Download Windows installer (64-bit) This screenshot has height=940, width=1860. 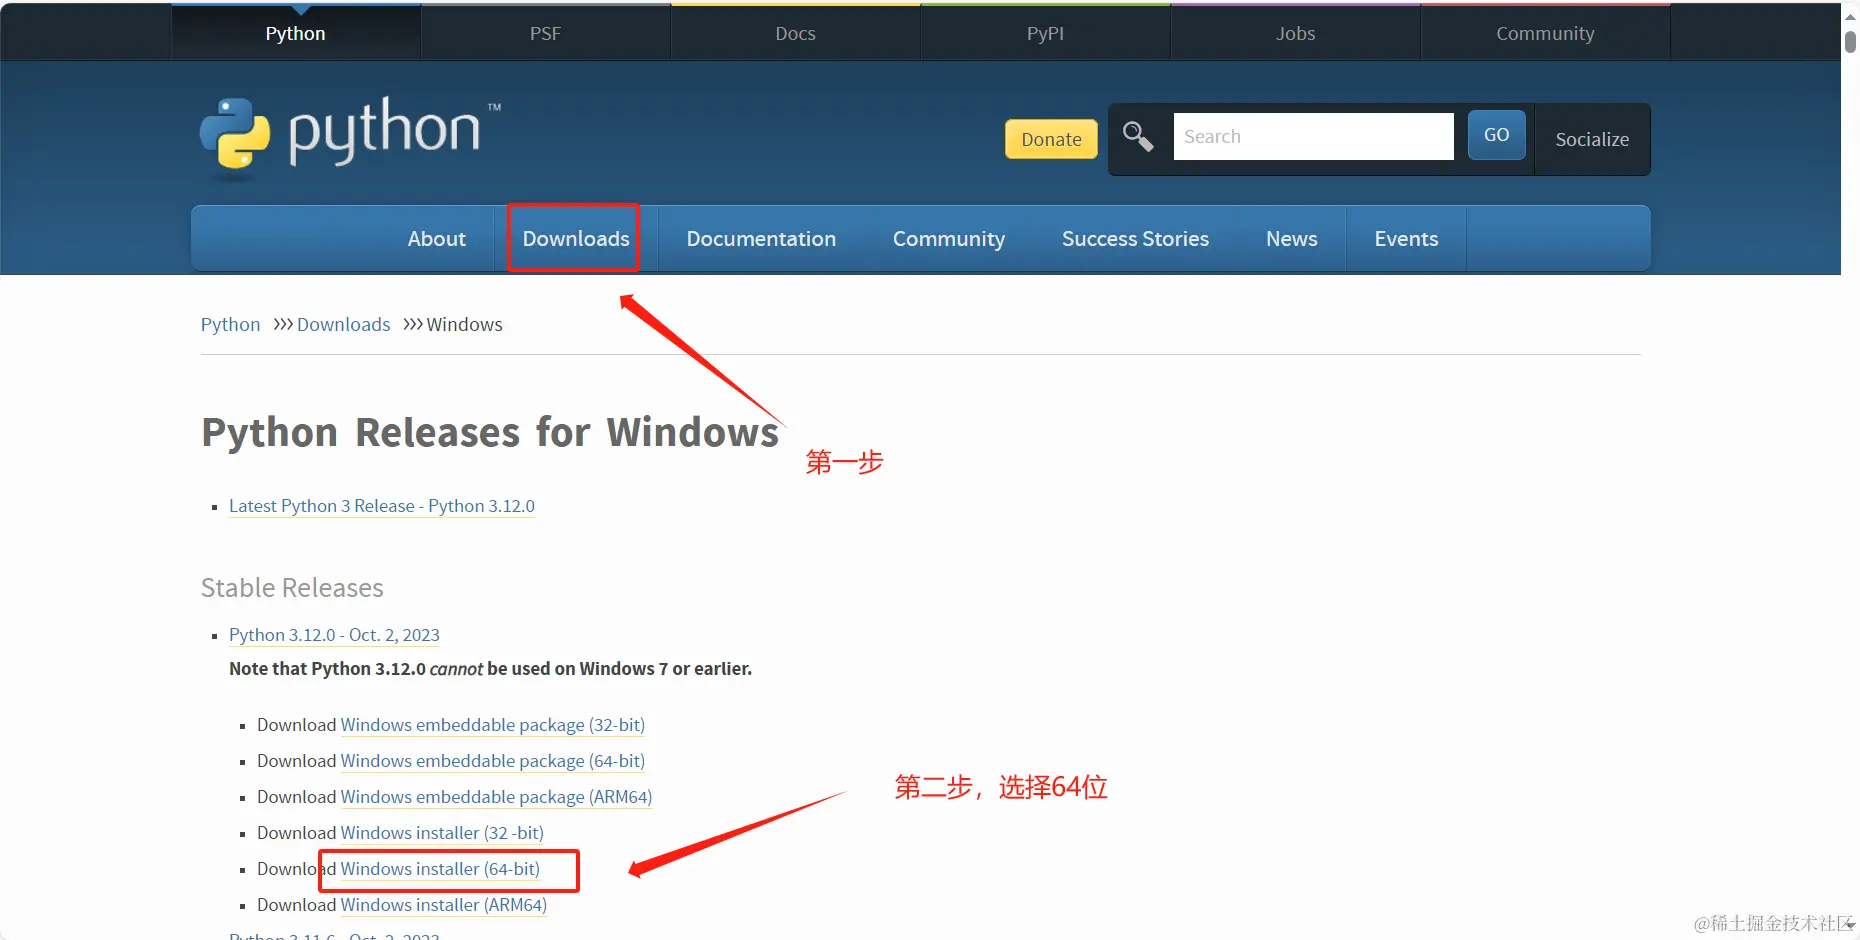pos(440,869)
